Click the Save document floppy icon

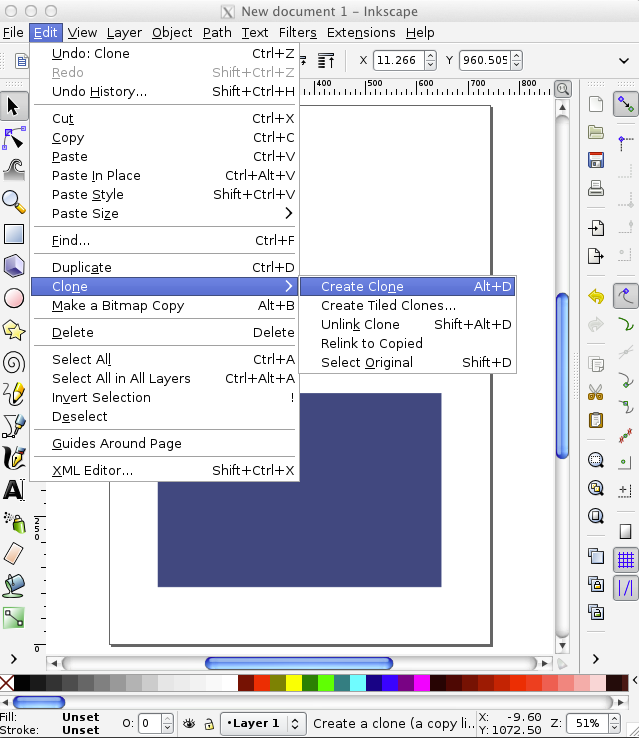coord(596,160)
